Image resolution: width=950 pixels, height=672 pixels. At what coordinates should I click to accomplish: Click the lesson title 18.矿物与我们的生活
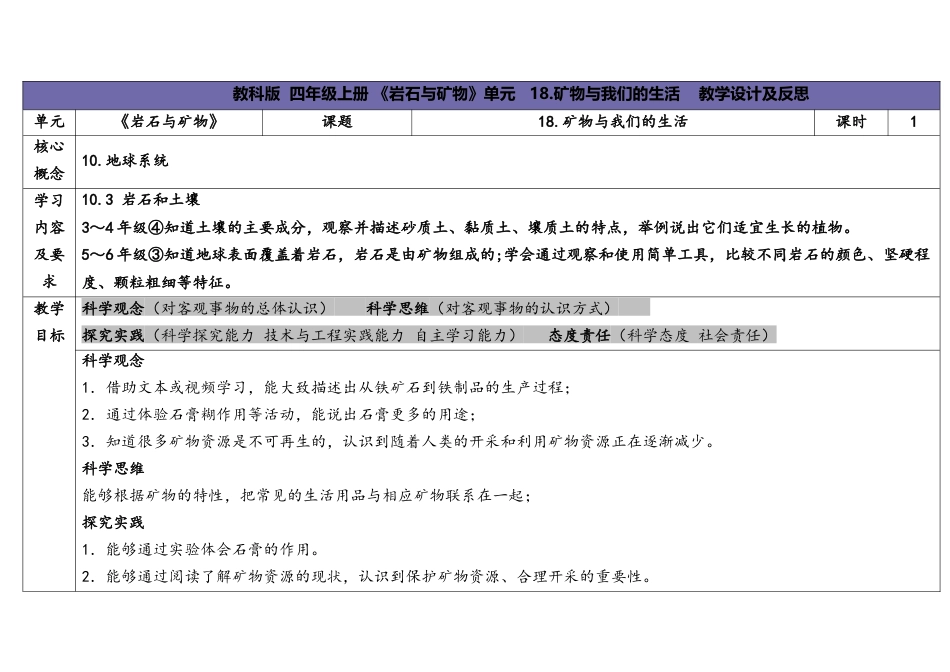613,122
